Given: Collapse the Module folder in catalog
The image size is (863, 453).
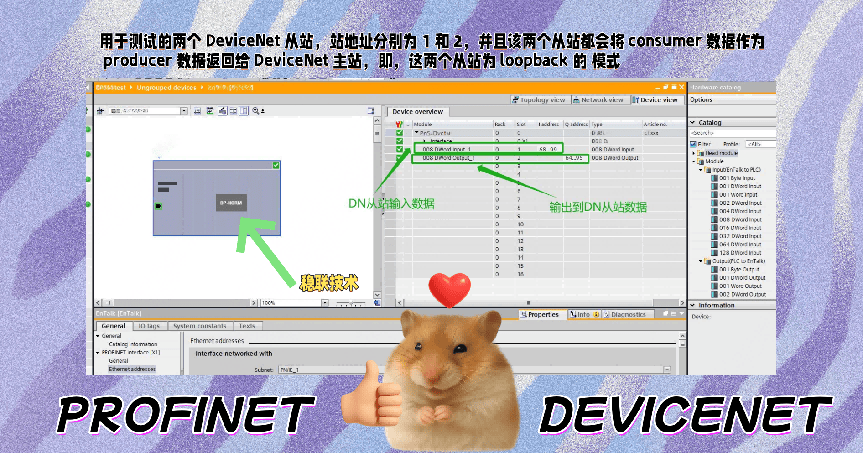Looking at the screenshot, I should click(x=694, y=161).
